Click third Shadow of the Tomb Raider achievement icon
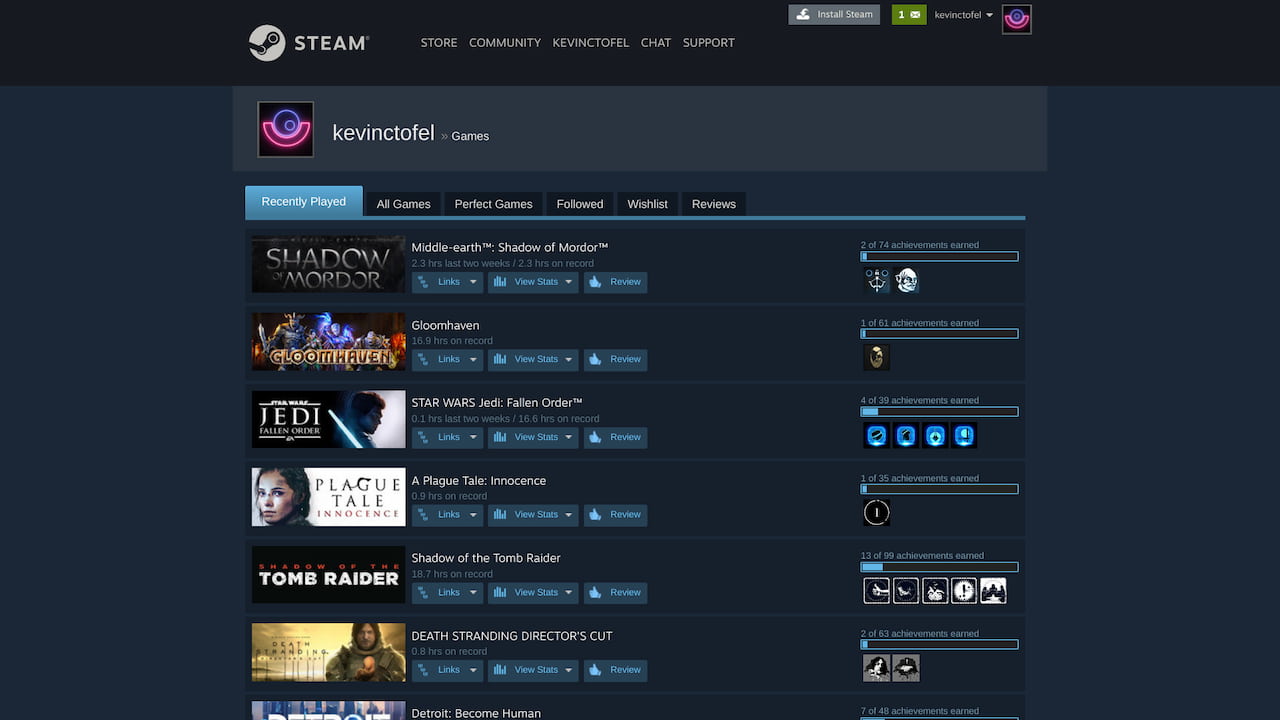This screenshot has height=720, width=1280. pyautogui.click(x=935, y=591)
